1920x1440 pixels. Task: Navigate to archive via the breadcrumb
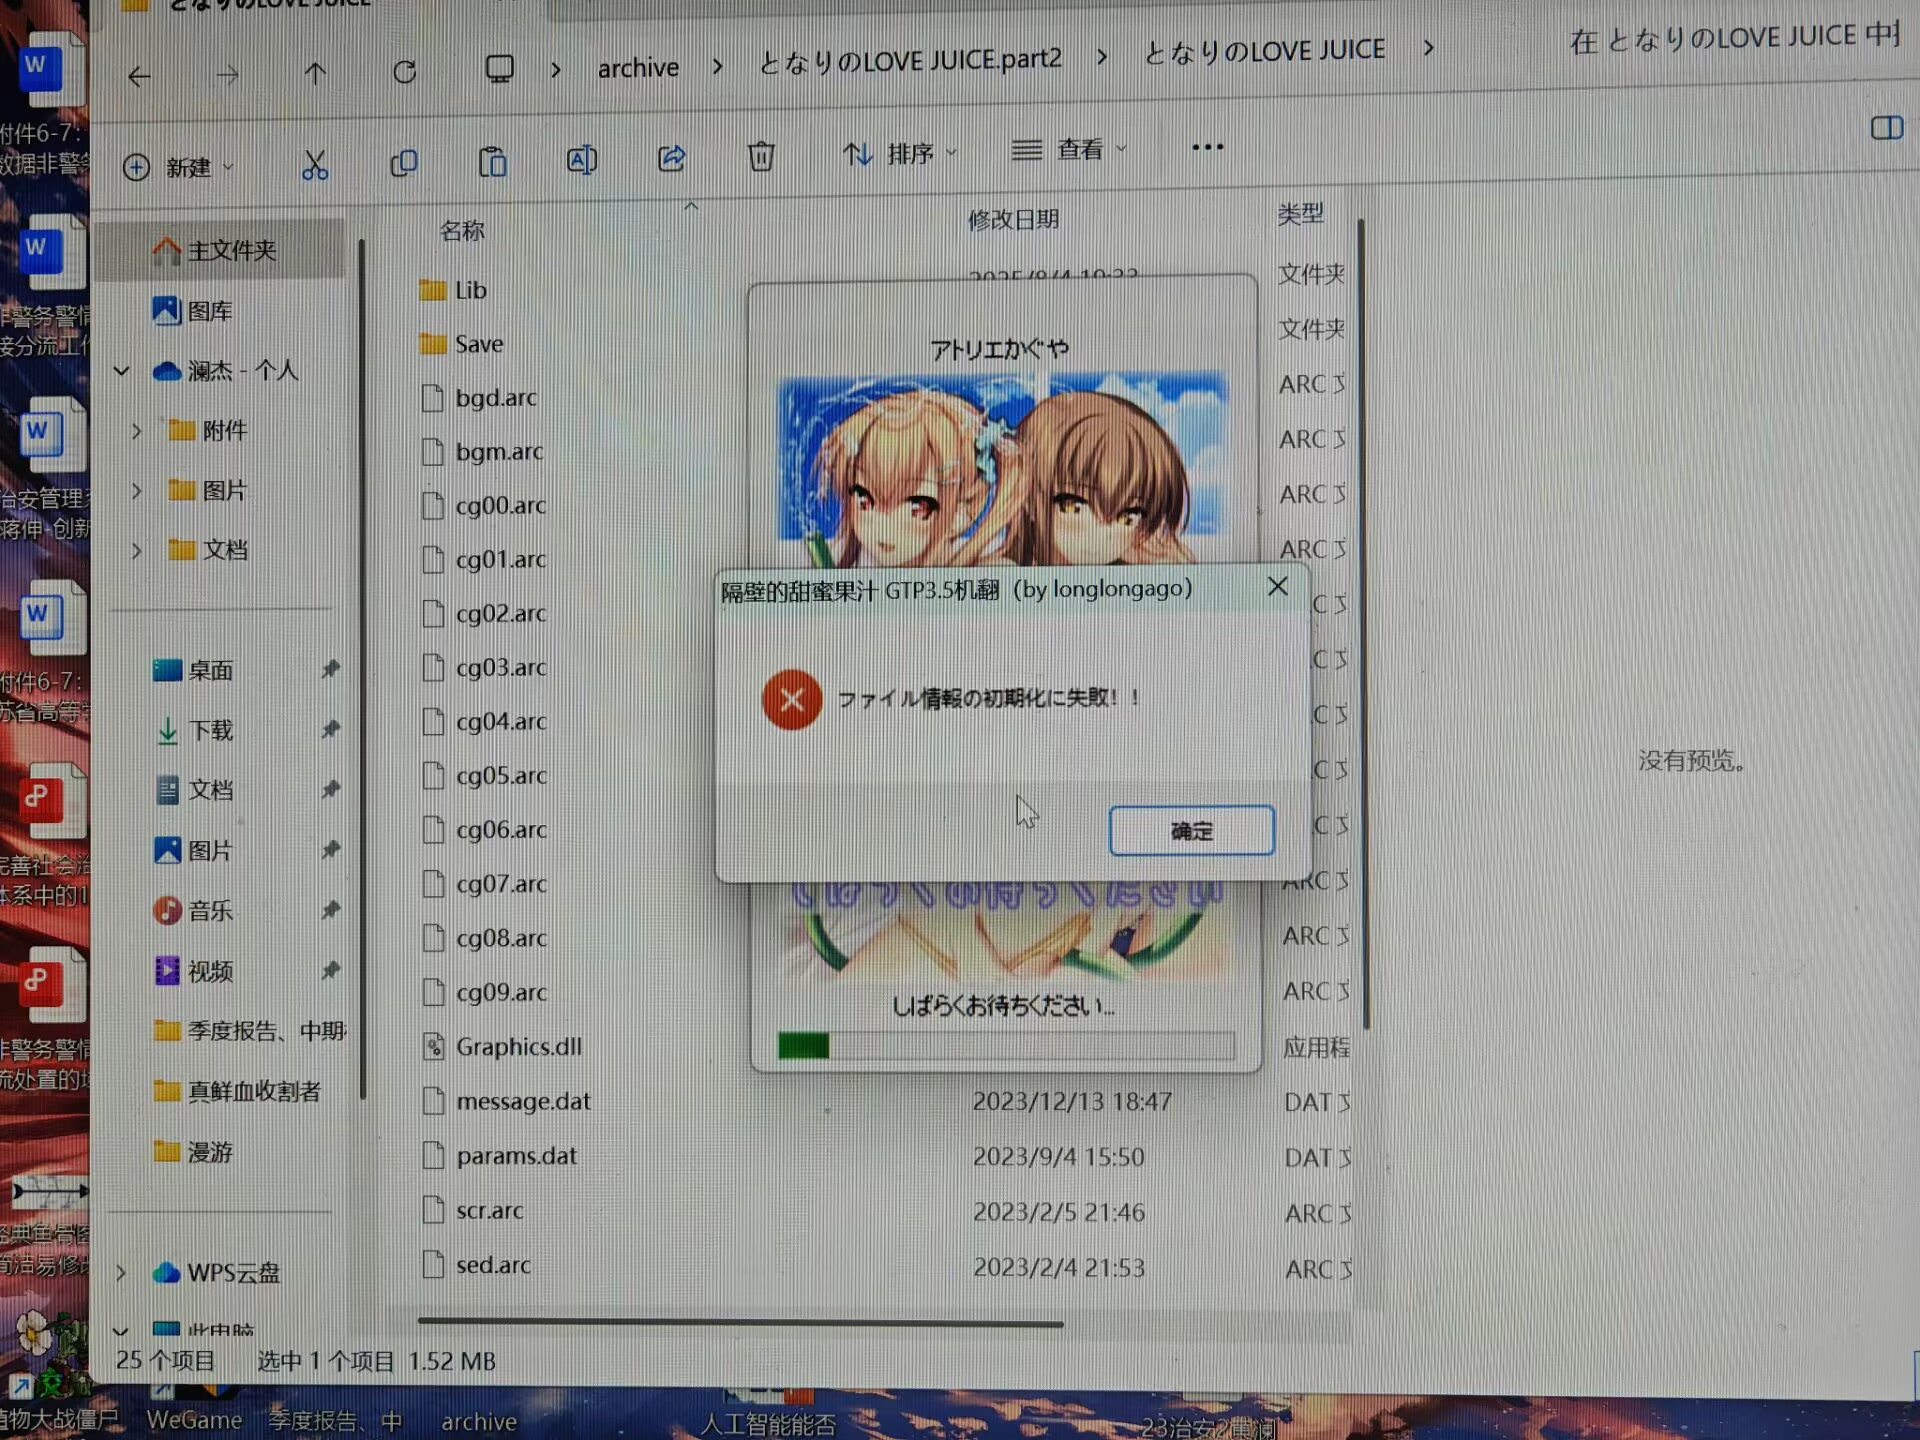639,65
